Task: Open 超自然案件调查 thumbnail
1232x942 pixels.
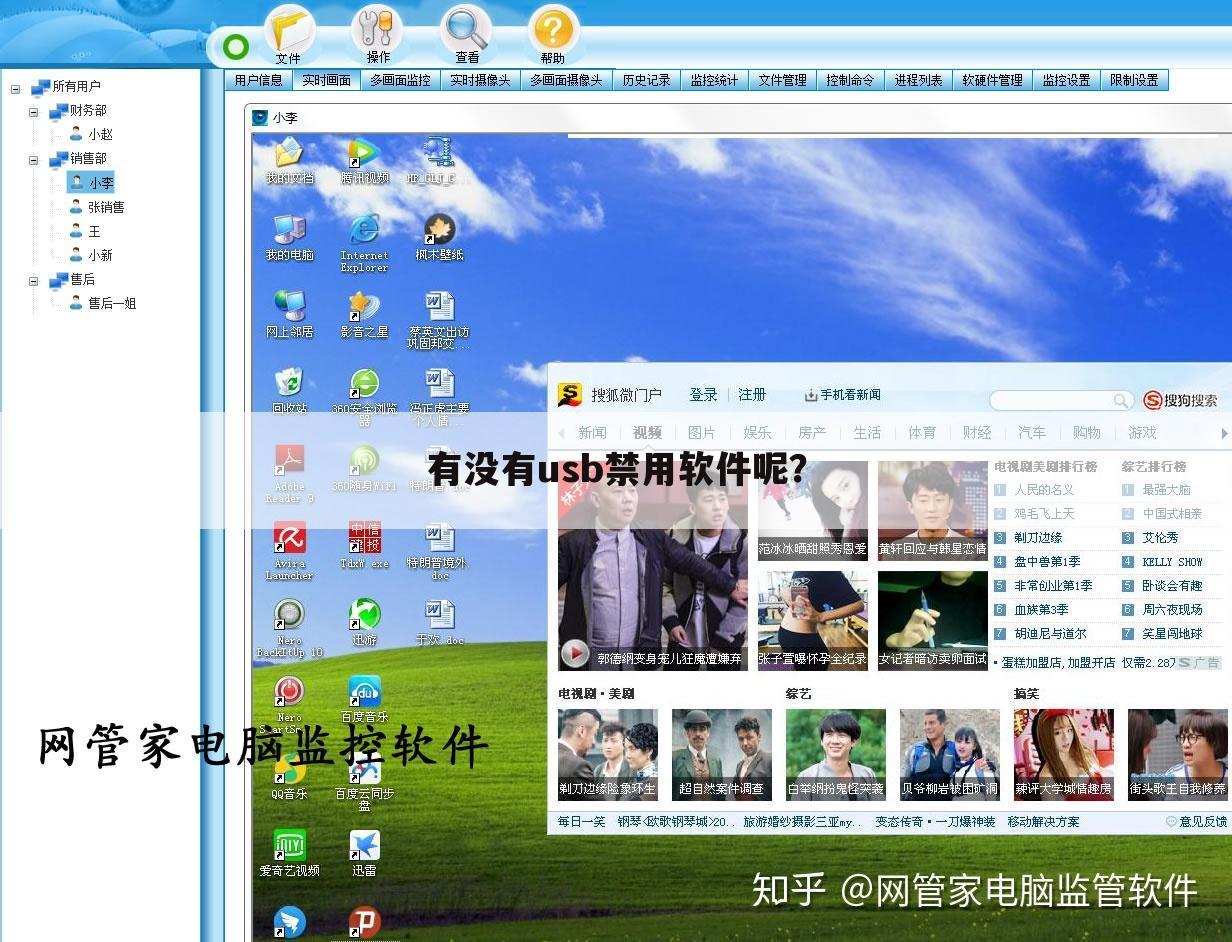Action: (722, 753)
